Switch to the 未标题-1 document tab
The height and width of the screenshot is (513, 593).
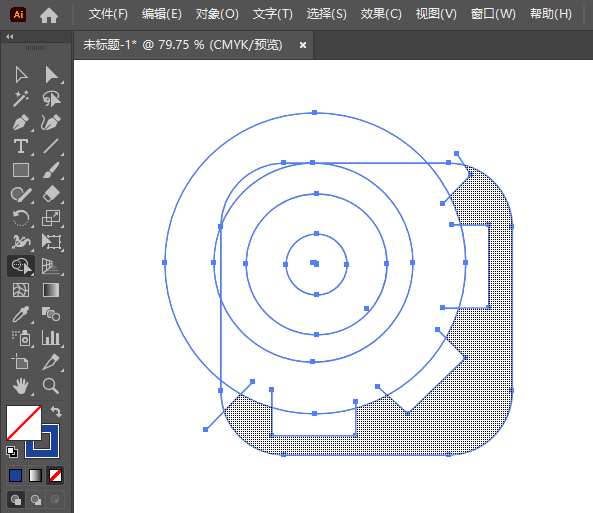tap(183, 45)
